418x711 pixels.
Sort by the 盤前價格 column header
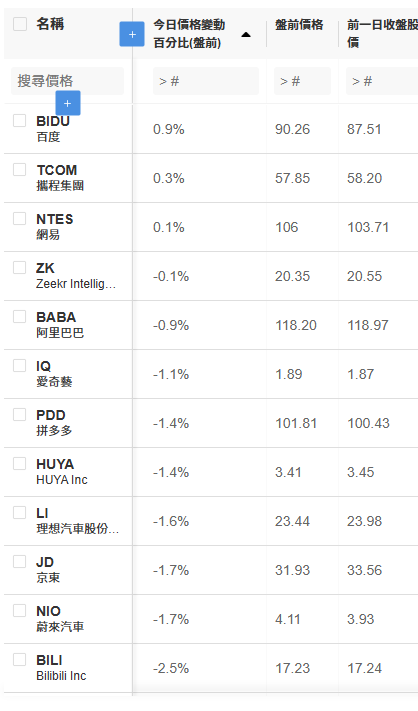pos(299,25)
